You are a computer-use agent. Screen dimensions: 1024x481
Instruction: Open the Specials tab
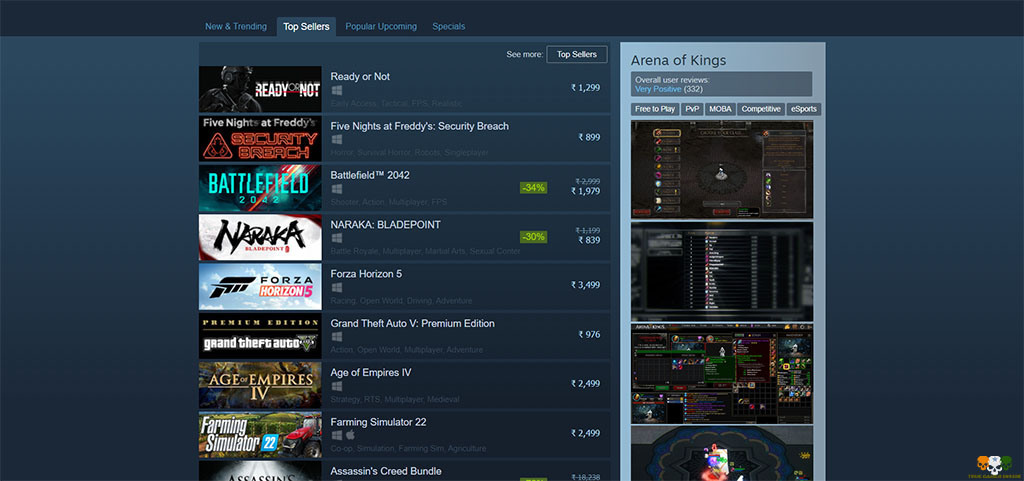pos(449,27)
